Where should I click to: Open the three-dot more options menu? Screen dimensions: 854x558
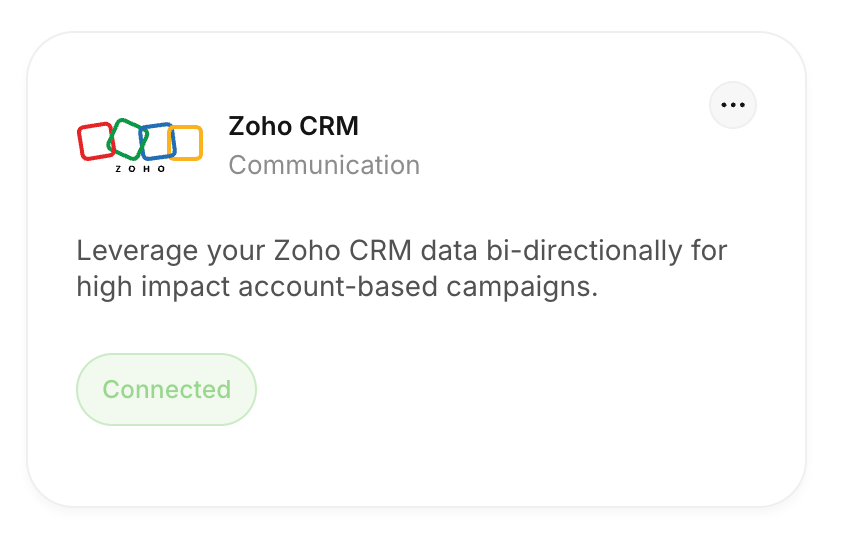click(x=733, y=105)
